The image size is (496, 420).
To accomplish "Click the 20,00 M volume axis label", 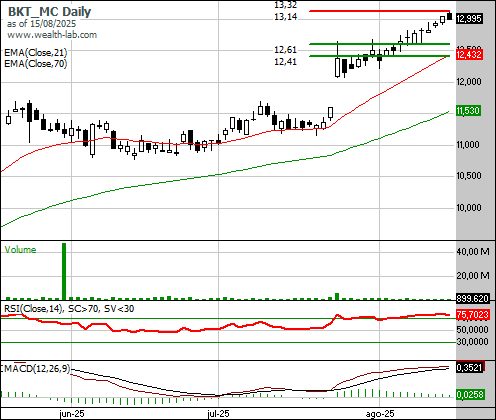I will (473, 275).
